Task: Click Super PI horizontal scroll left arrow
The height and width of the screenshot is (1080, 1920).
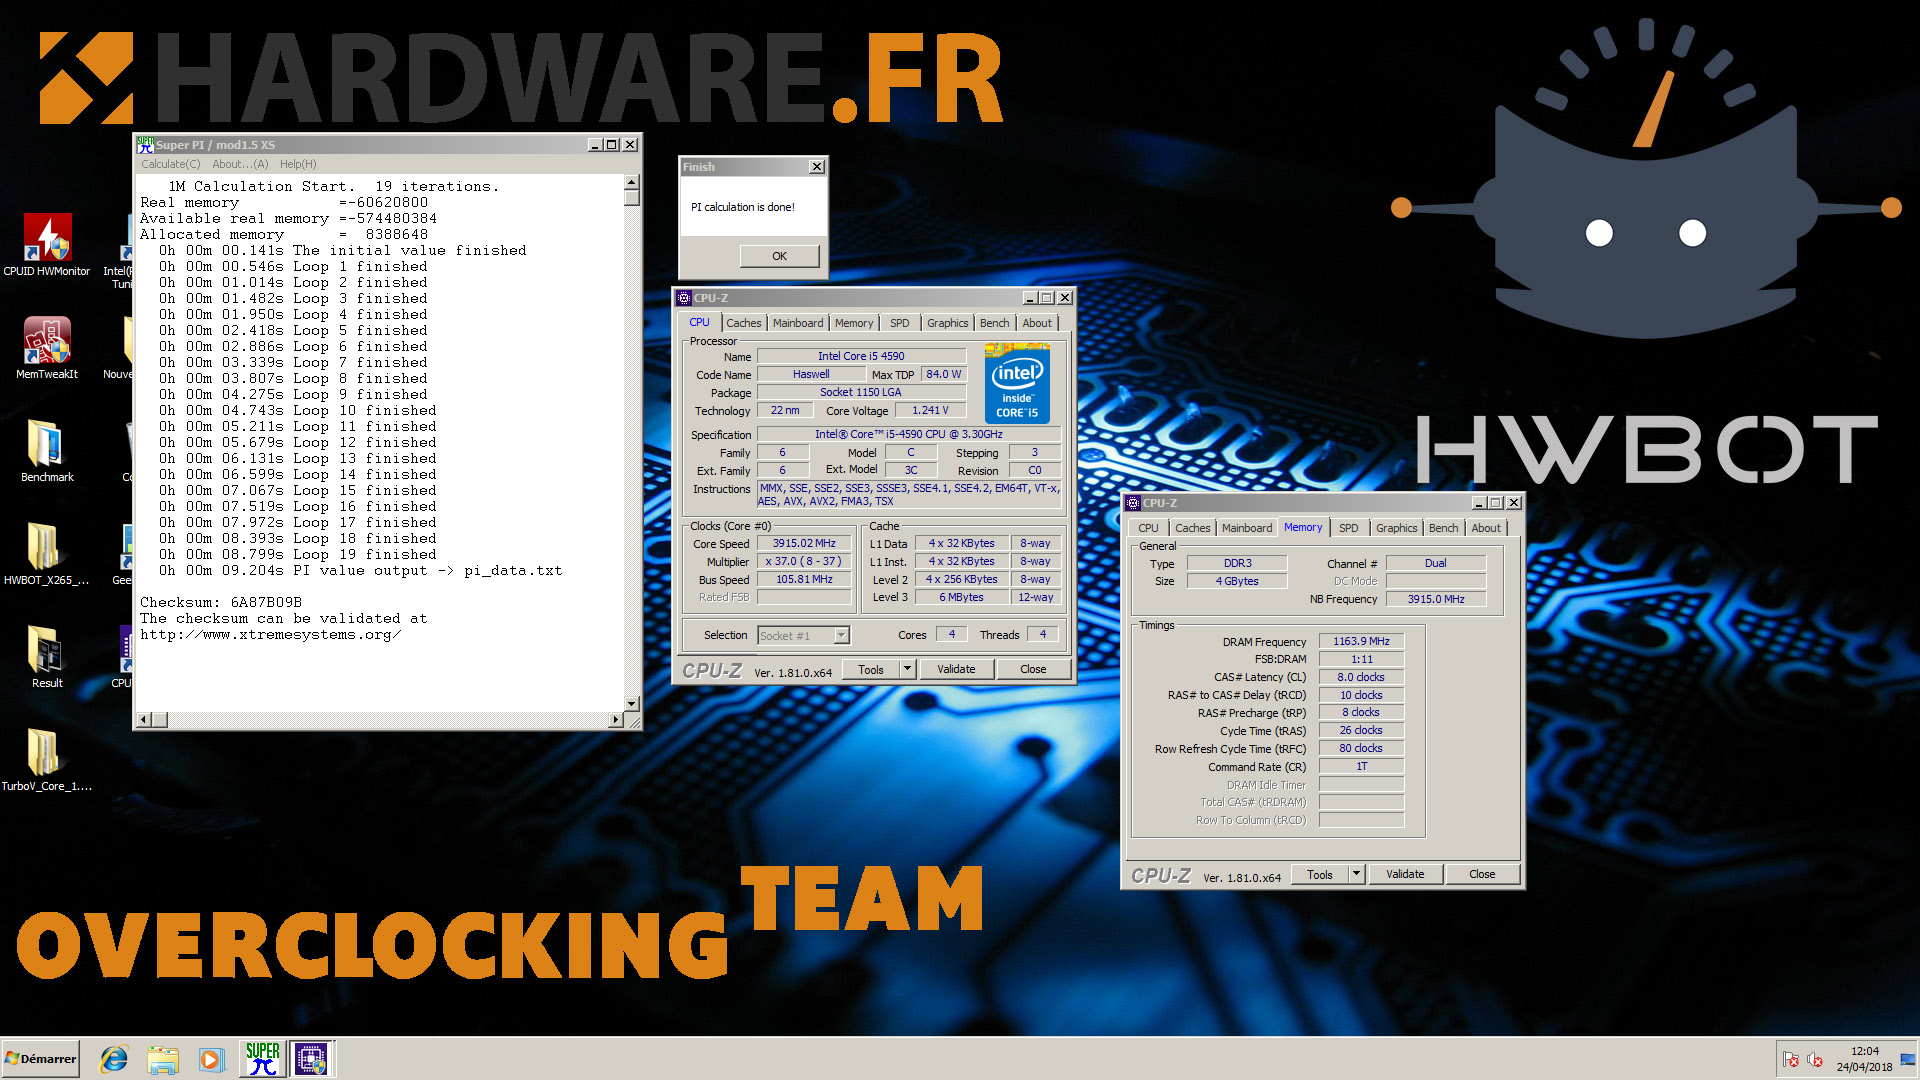Action: coord(143,720)
